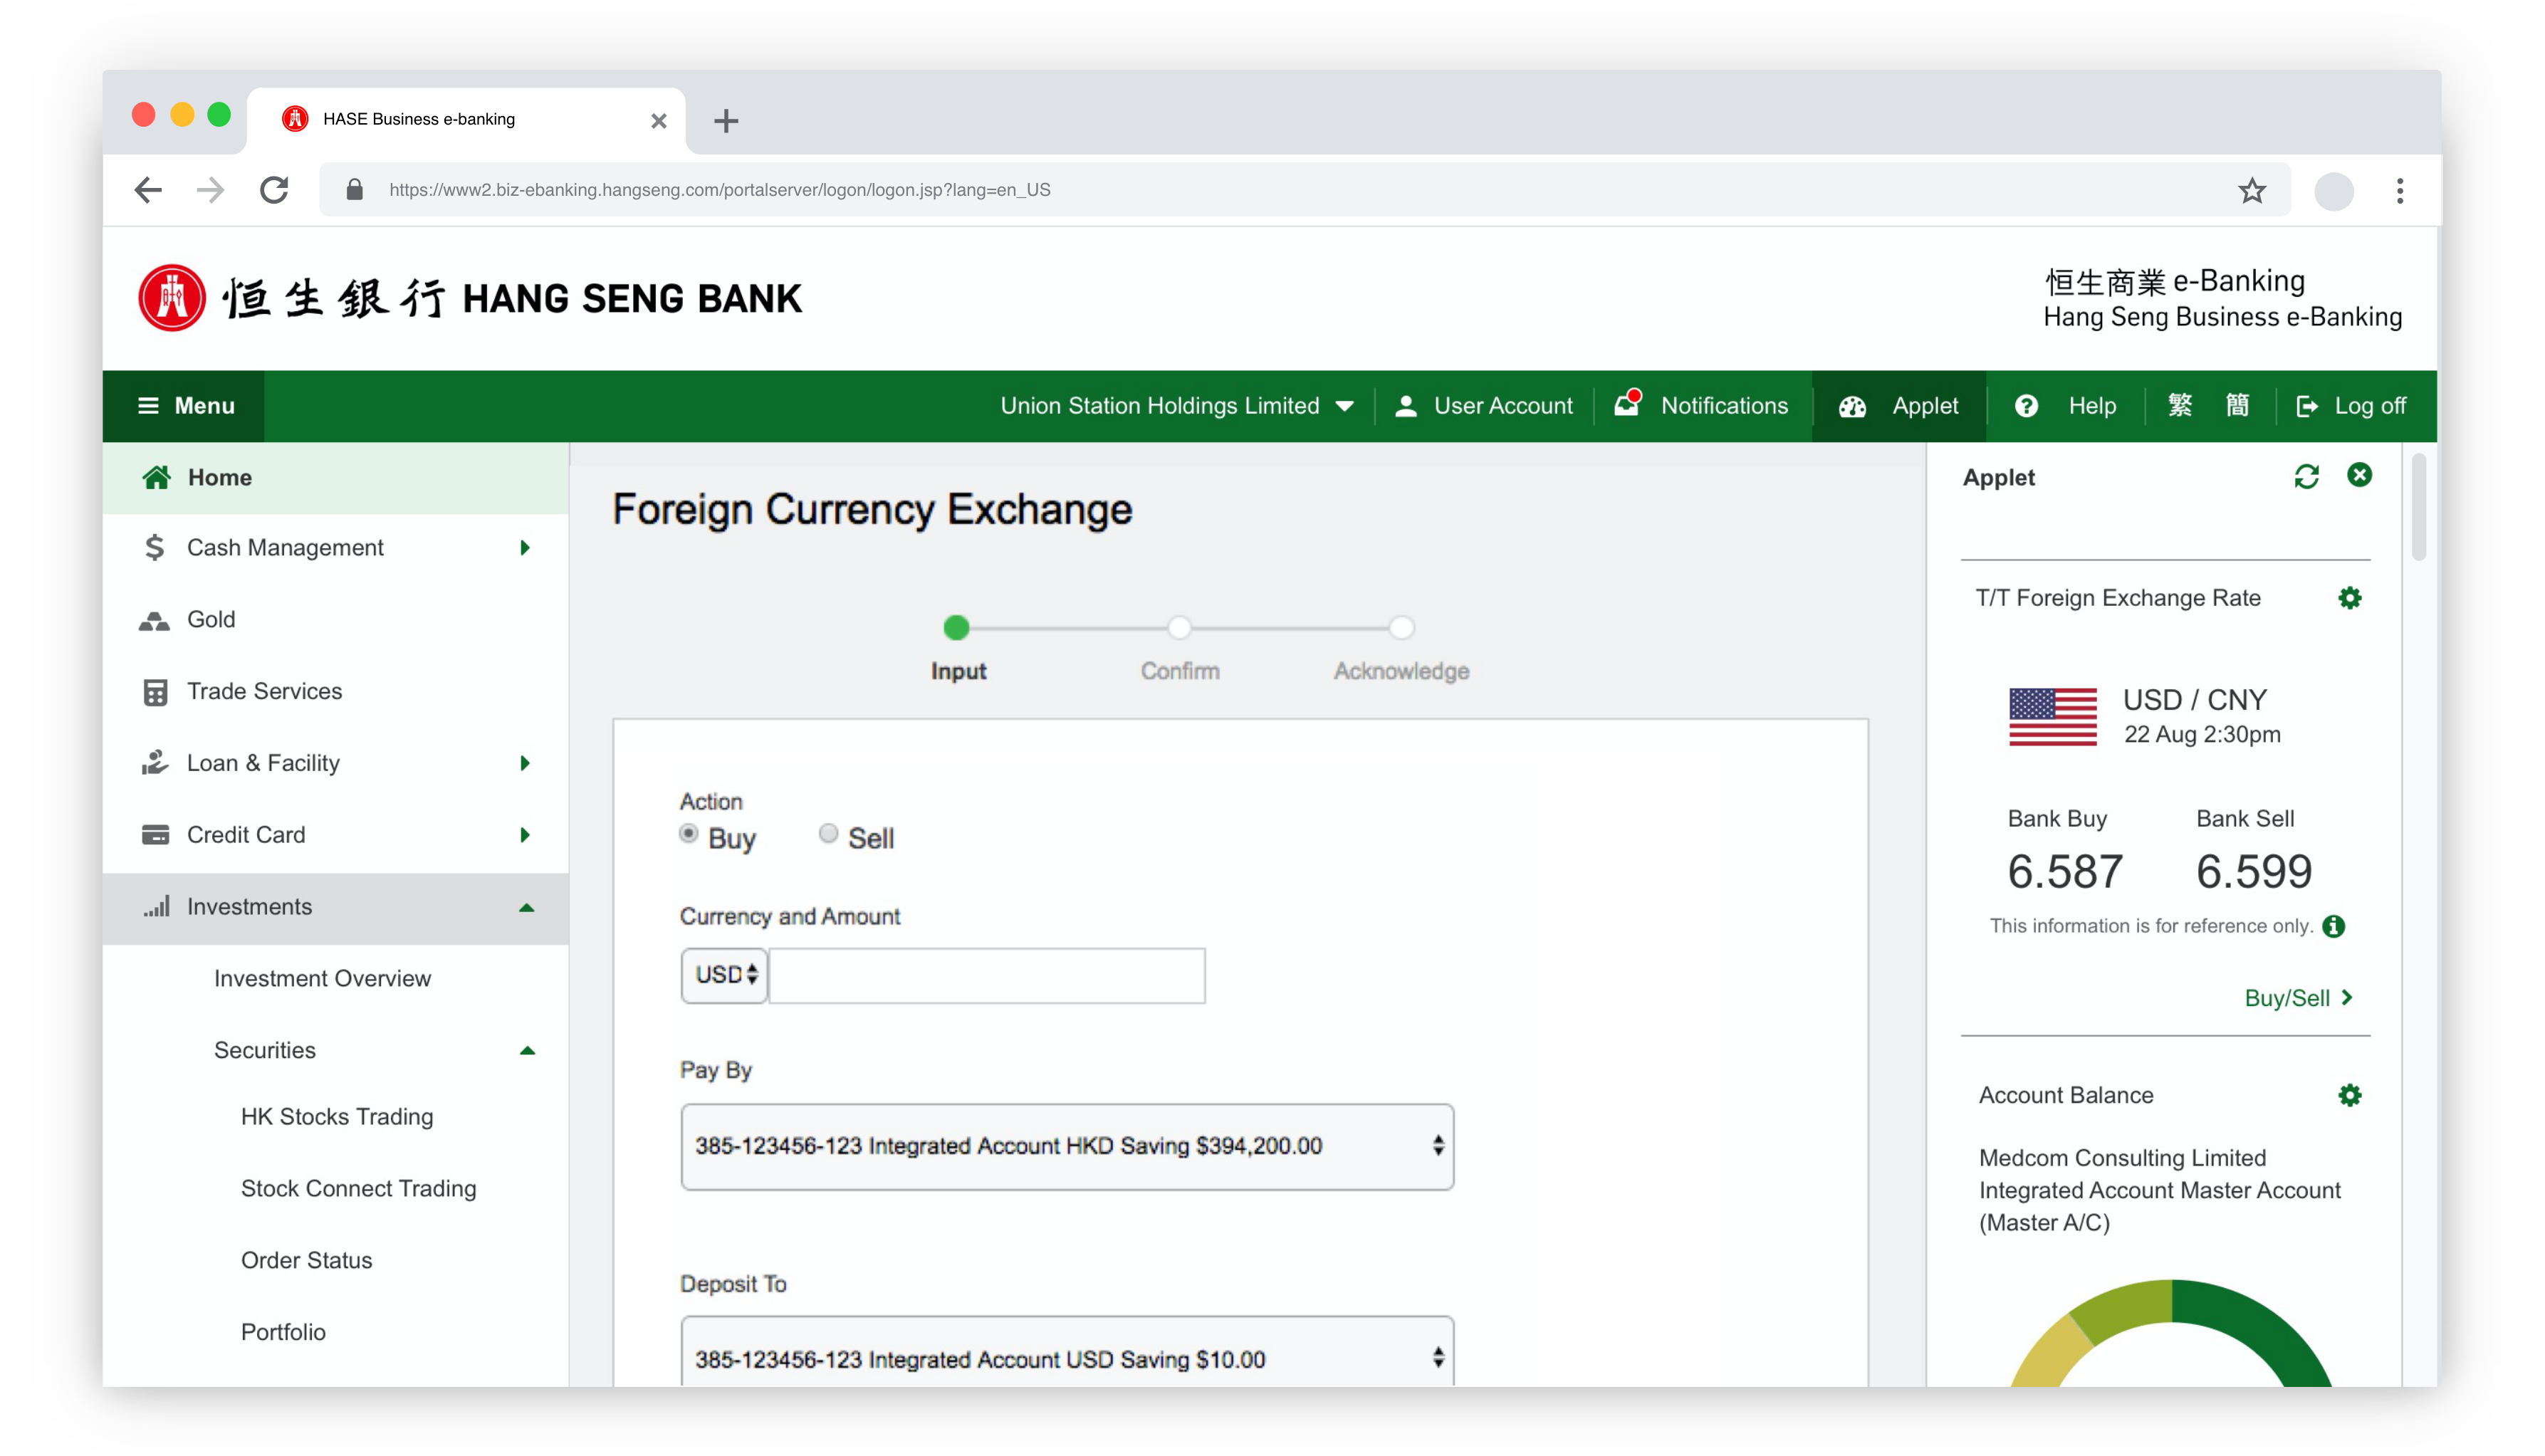
Task: Click the browser forward arrow
Action: (x=210, y=190)
